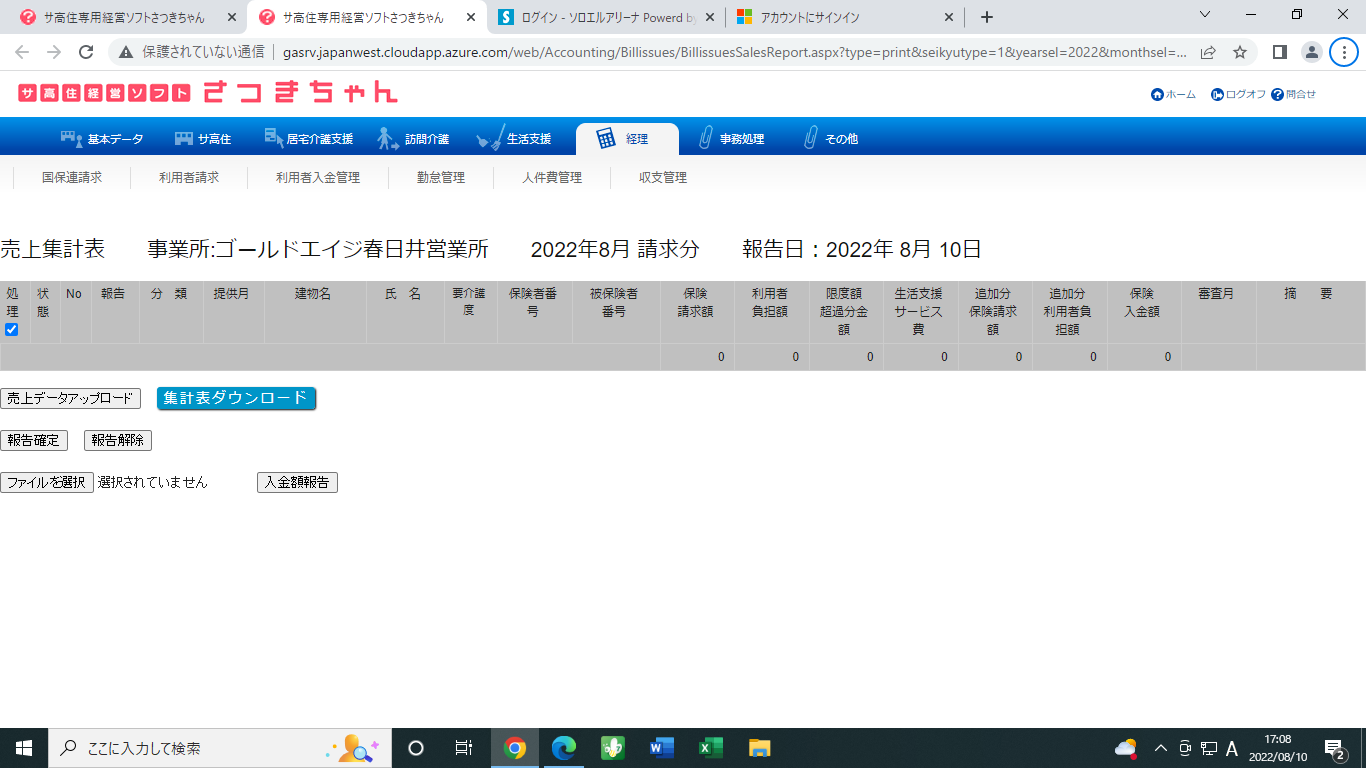Select the 訪問介護 walking person icon
The height and width of the screenshot is (768, 1366).
pyautogui.click(x=388, y=139)
